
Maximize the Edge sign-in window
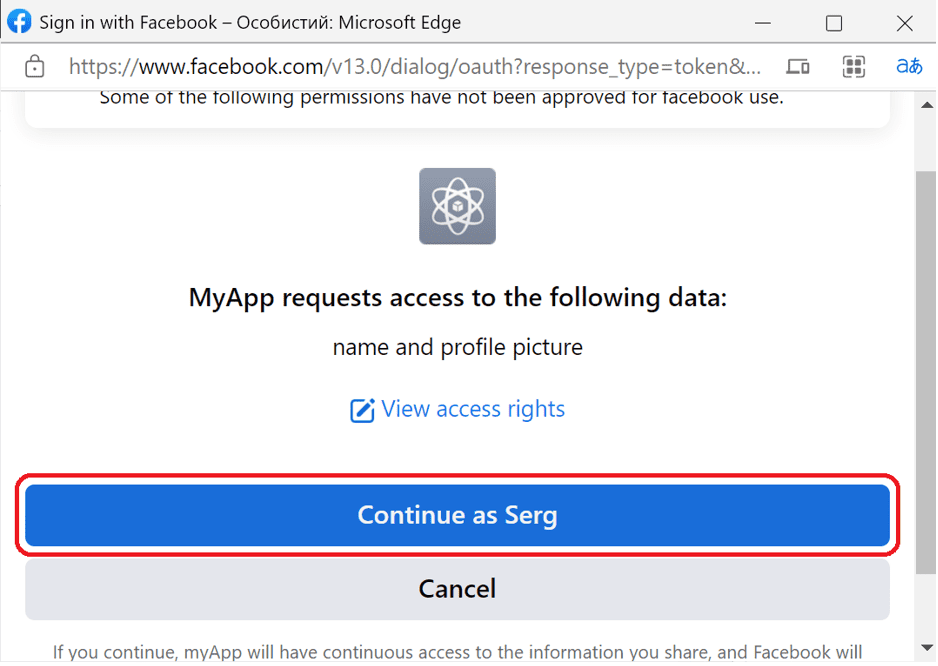[834, 23]
